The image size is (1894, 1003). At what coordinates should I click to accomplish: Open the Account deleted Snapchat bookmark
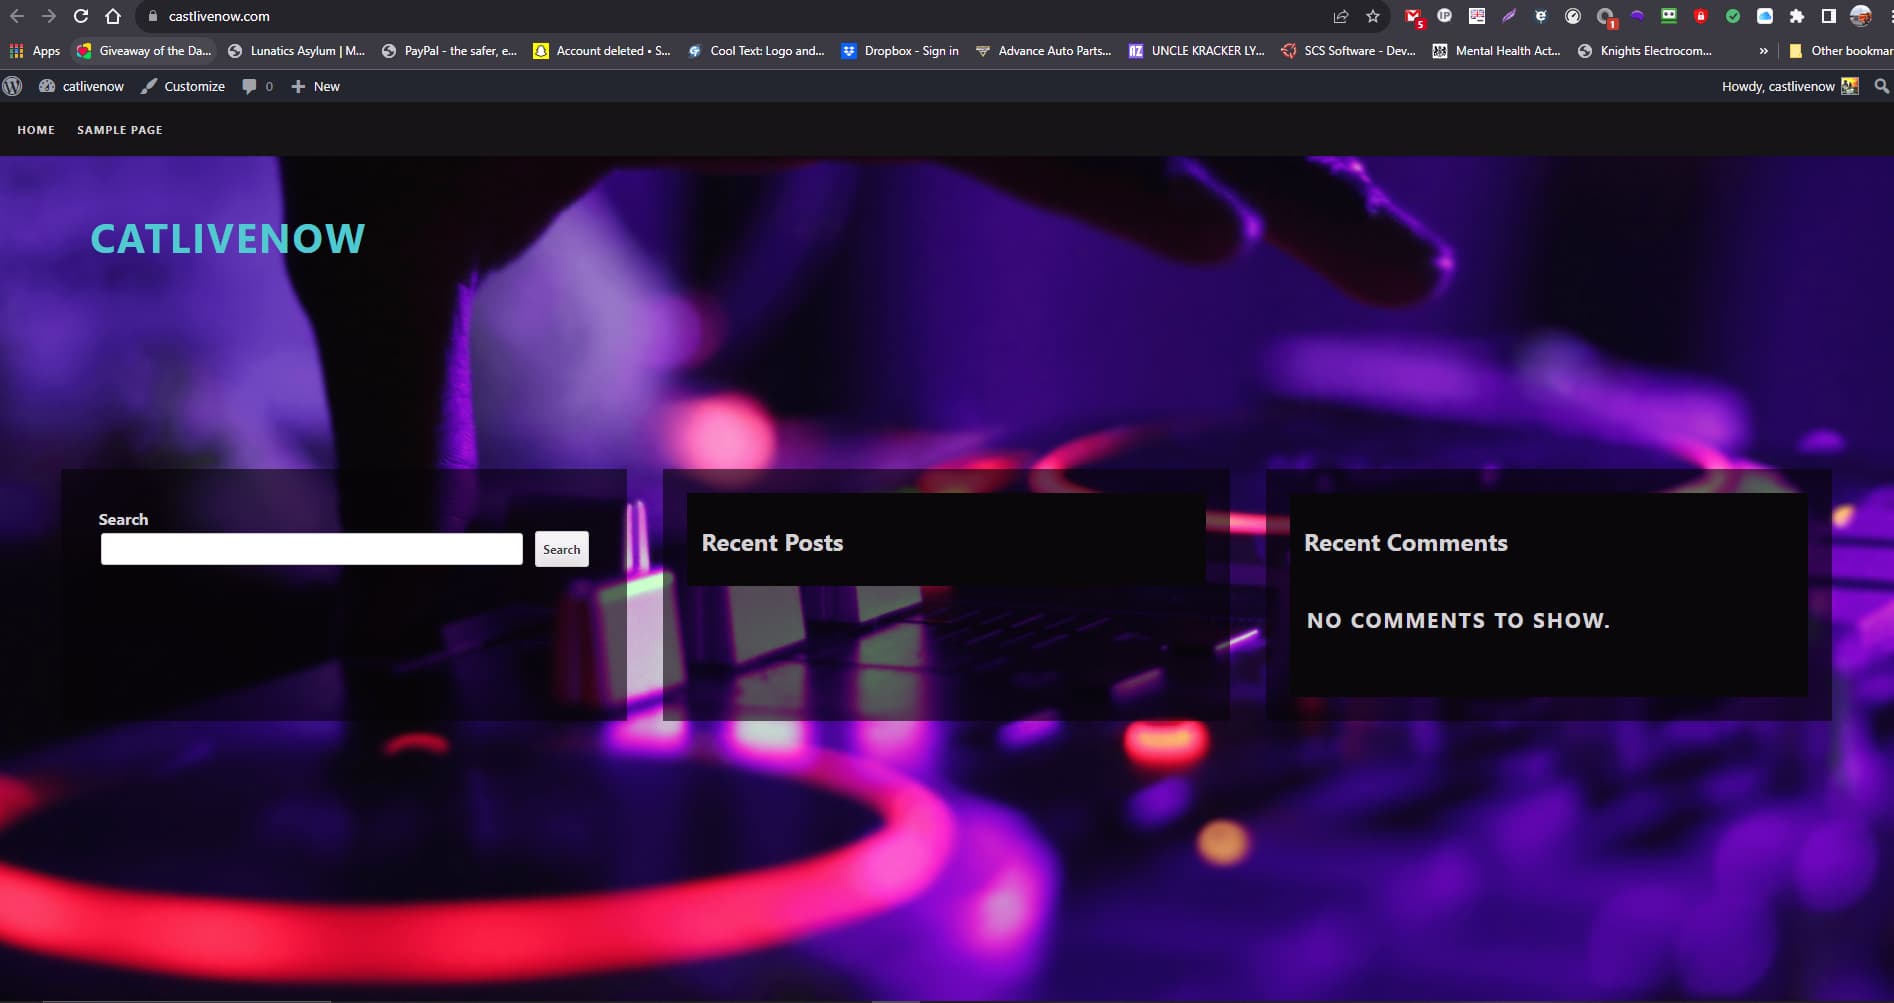tap(602, 51)
